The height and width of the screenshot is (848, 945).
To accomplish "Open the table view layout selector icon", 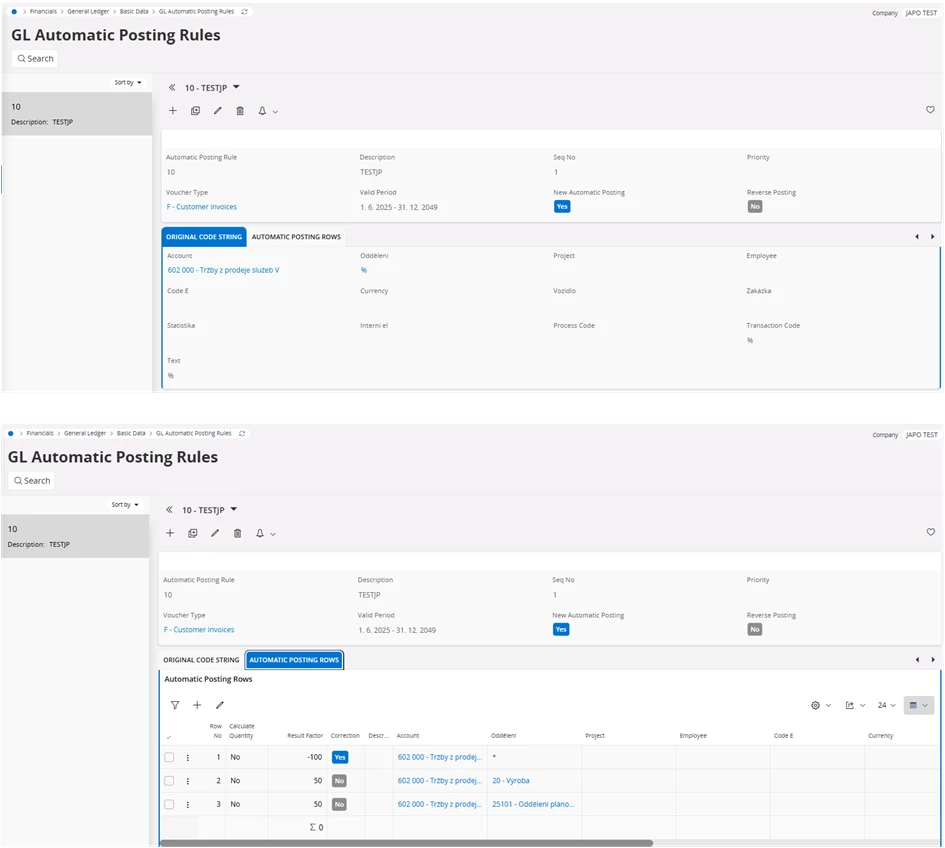I will point(918,705).
